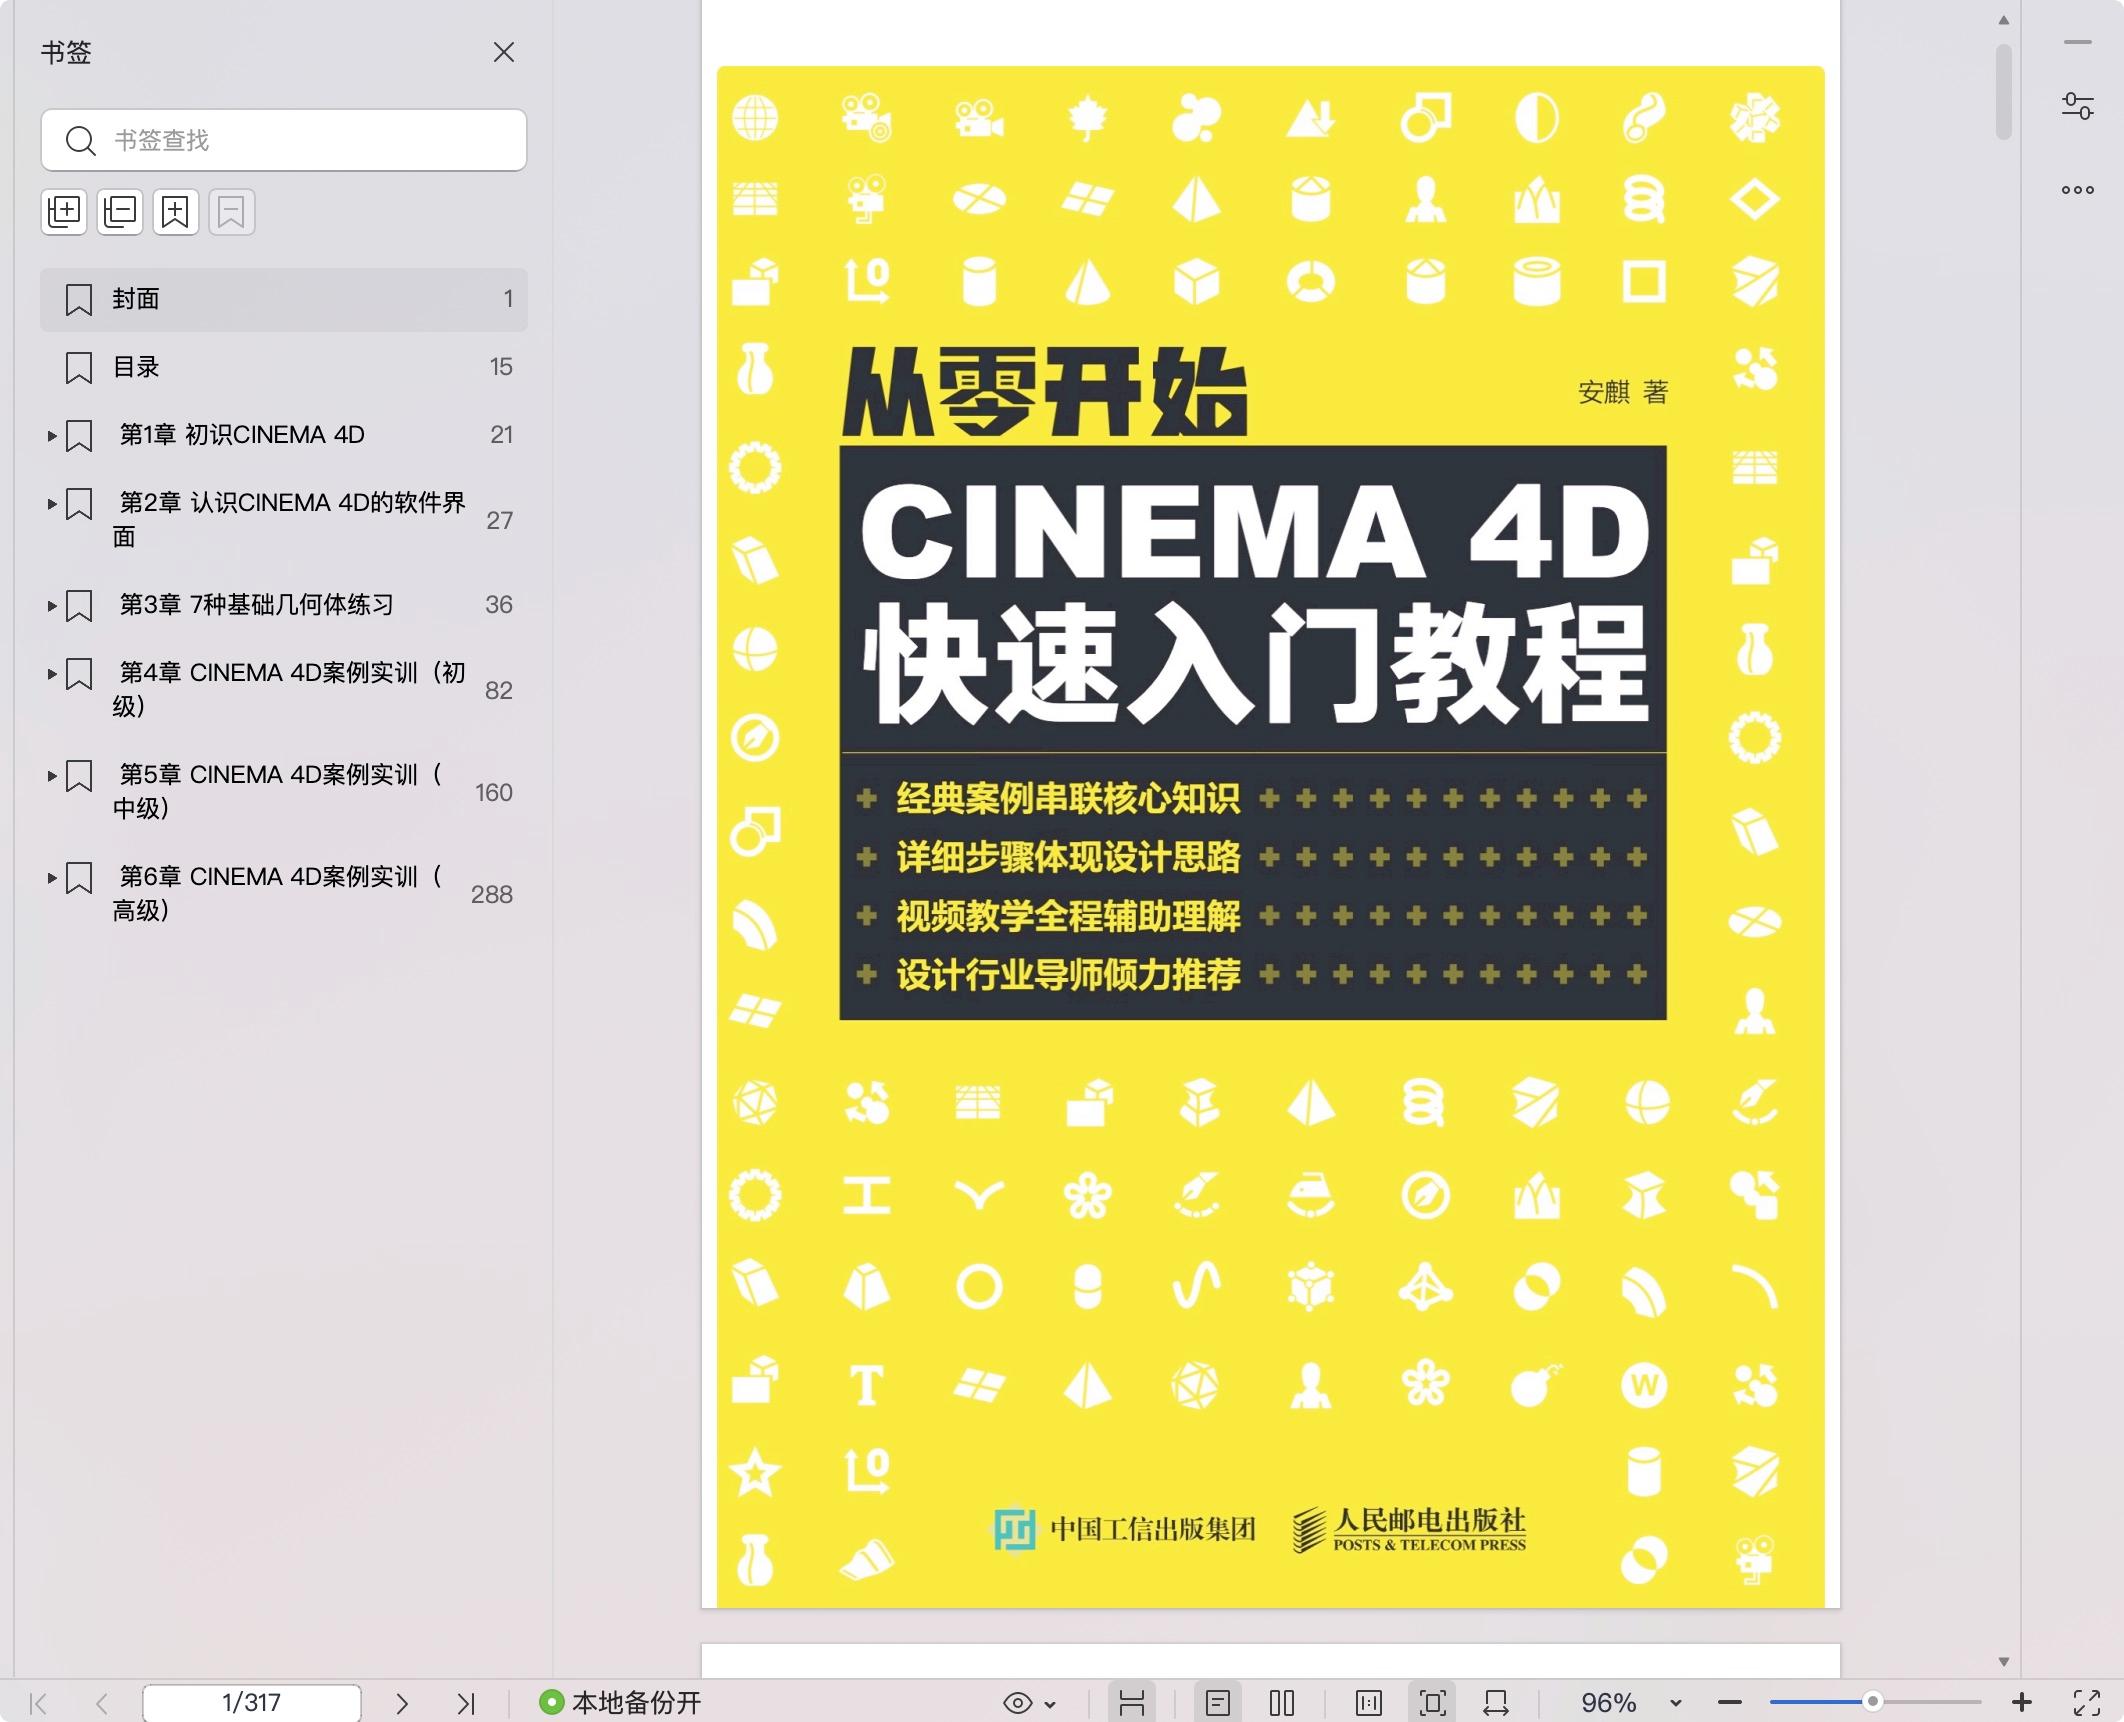
Task: Click page number 27 of 第2章
Action: click(500, 520)
